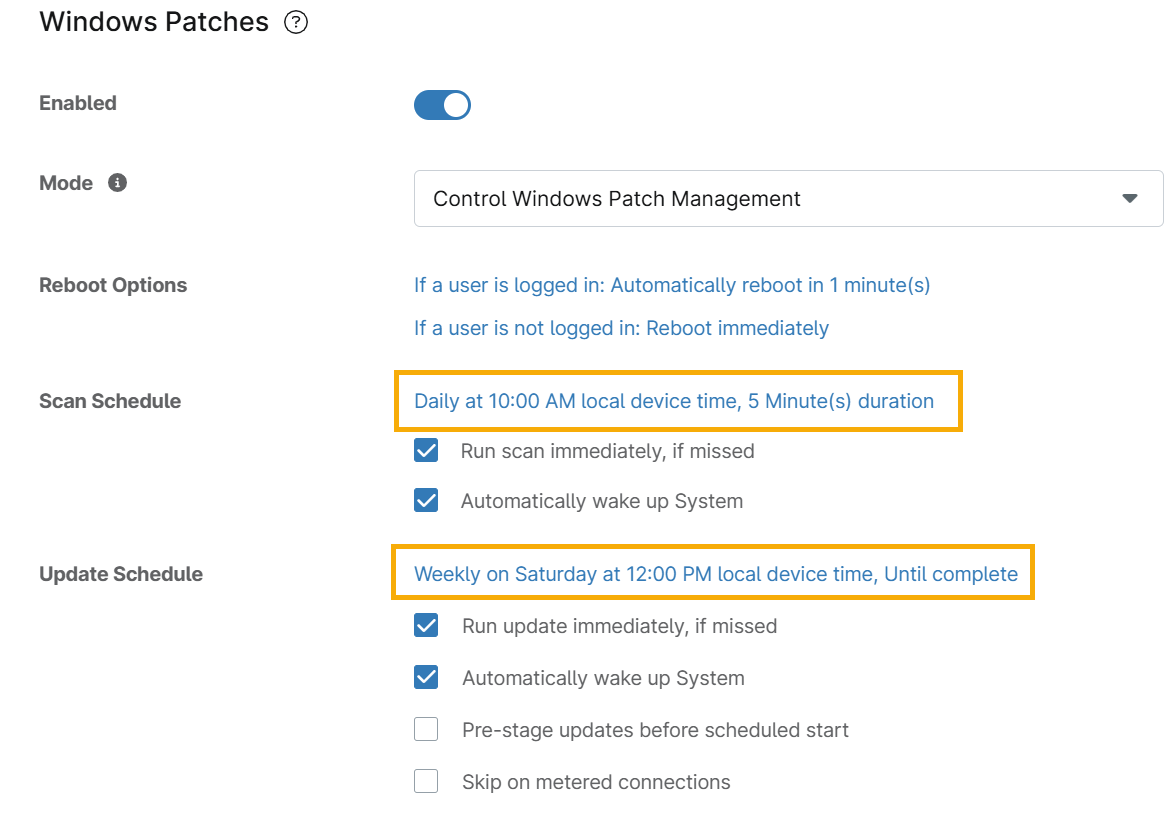Screen dimensions: 1172x824
Task: Uncheck 'Automatically wake up System' under Update Schedule
Action: point(426,678)
